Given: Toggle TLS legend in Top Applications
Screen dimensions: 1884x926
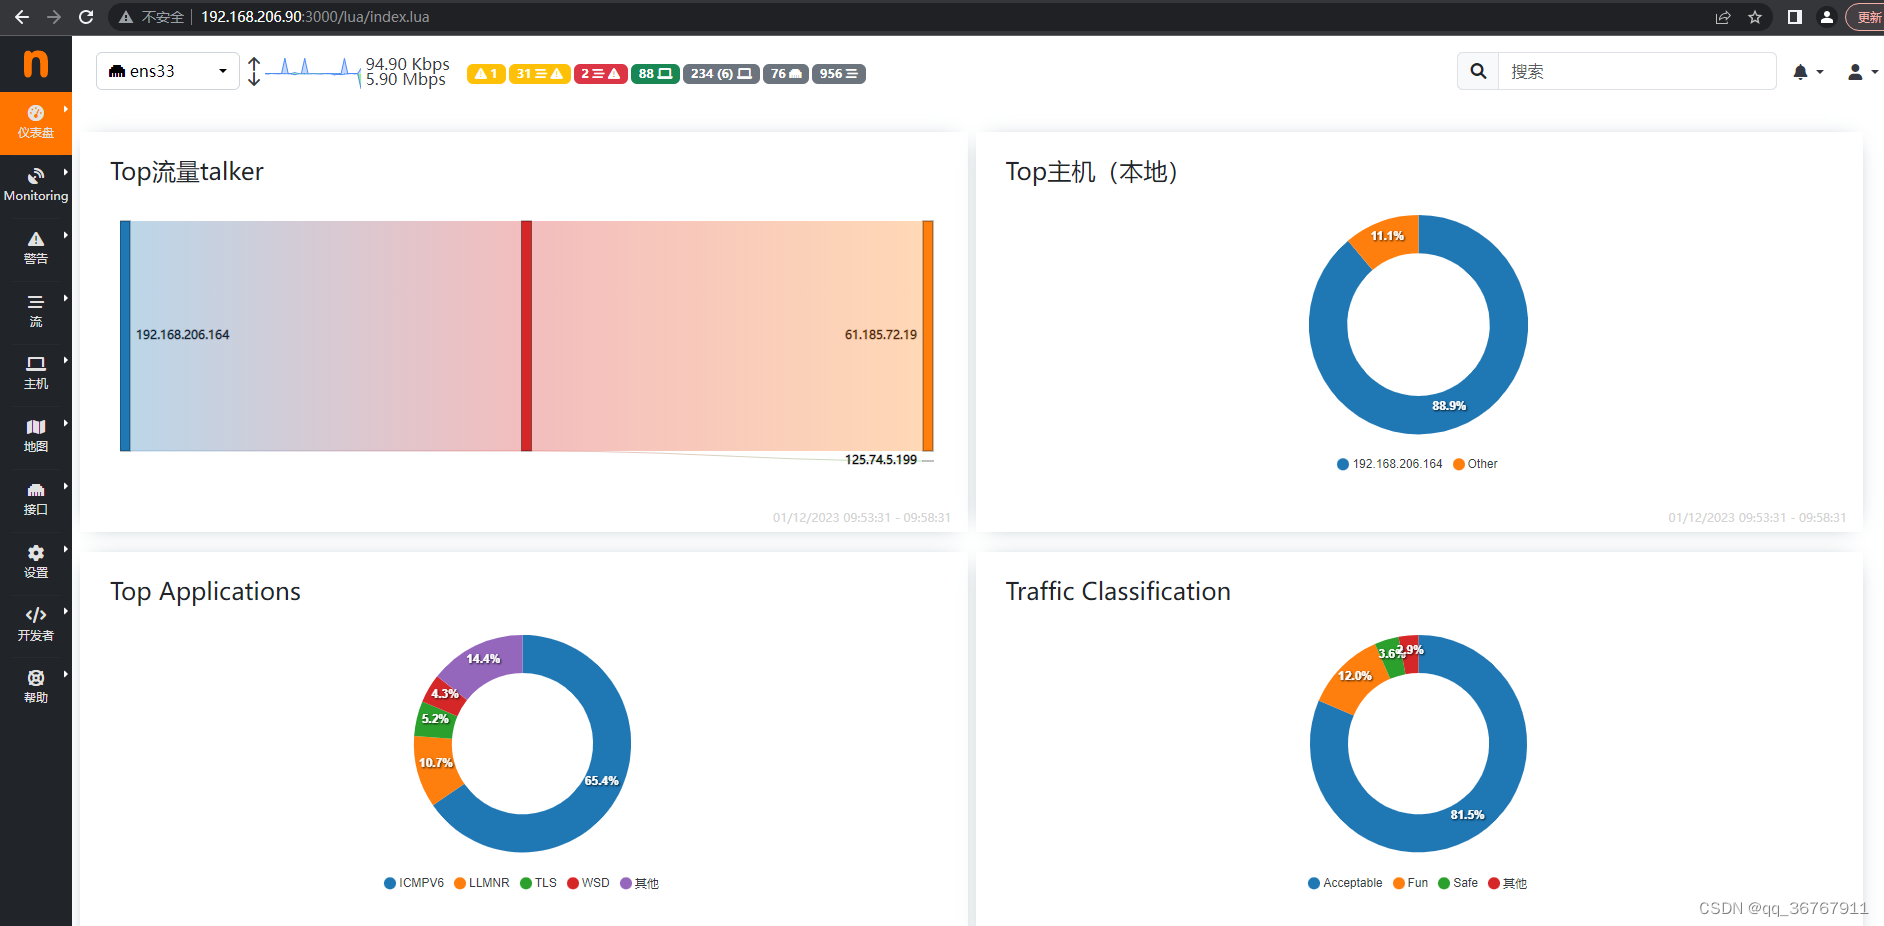Looking at the screenshot, I should (538, 883).
